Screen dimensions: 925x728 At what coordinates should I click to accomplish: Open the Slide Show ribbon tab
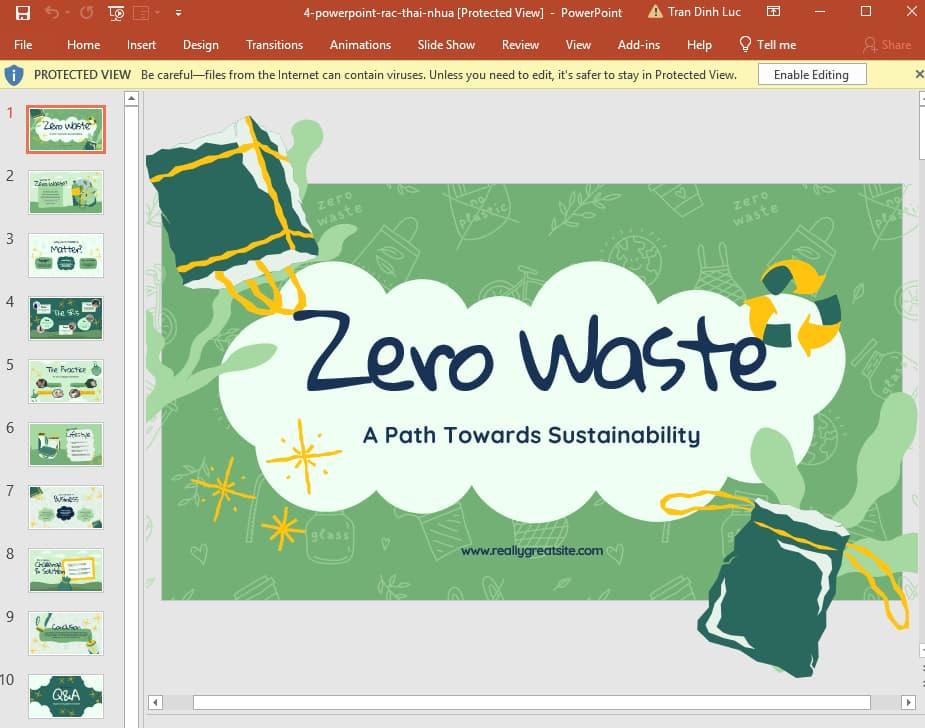(x=446, y=44)
